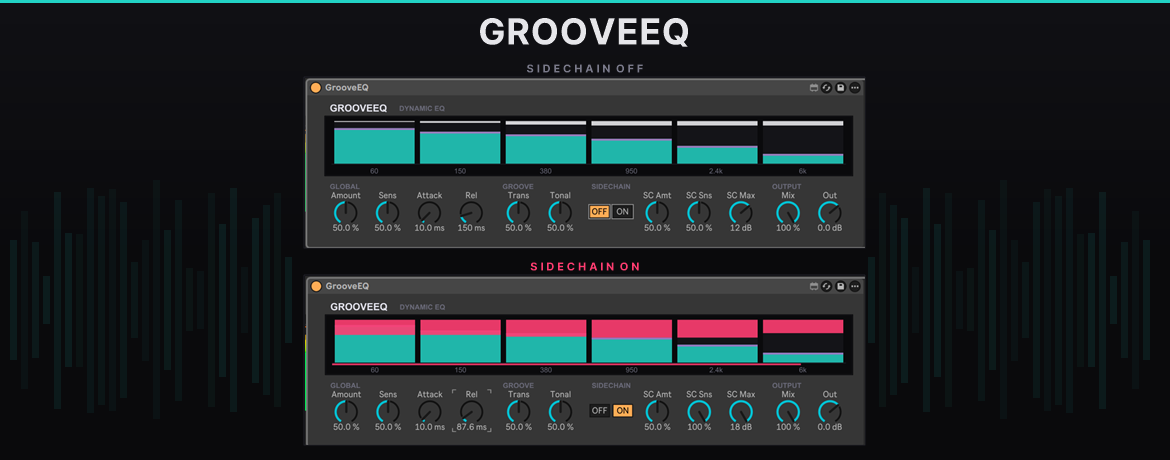Click Rel knob showing 87.6 ms
Image resolution: width=1170 pixels, height=460 pixels.
coord(472,411)
